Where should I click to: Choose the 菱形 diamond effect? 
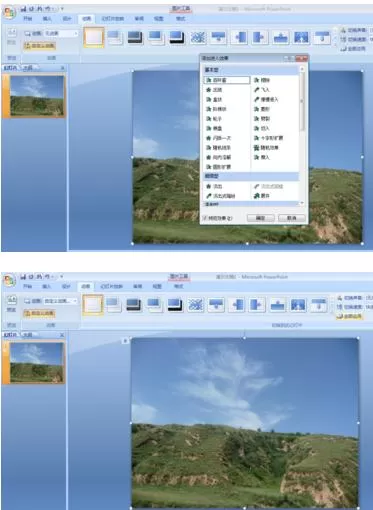point(262,109)
